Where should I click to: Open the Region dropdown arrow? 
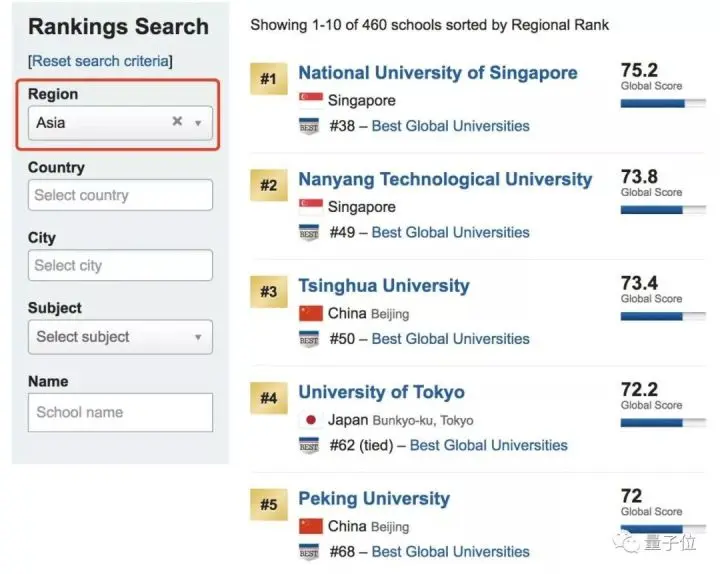point(198,123)
